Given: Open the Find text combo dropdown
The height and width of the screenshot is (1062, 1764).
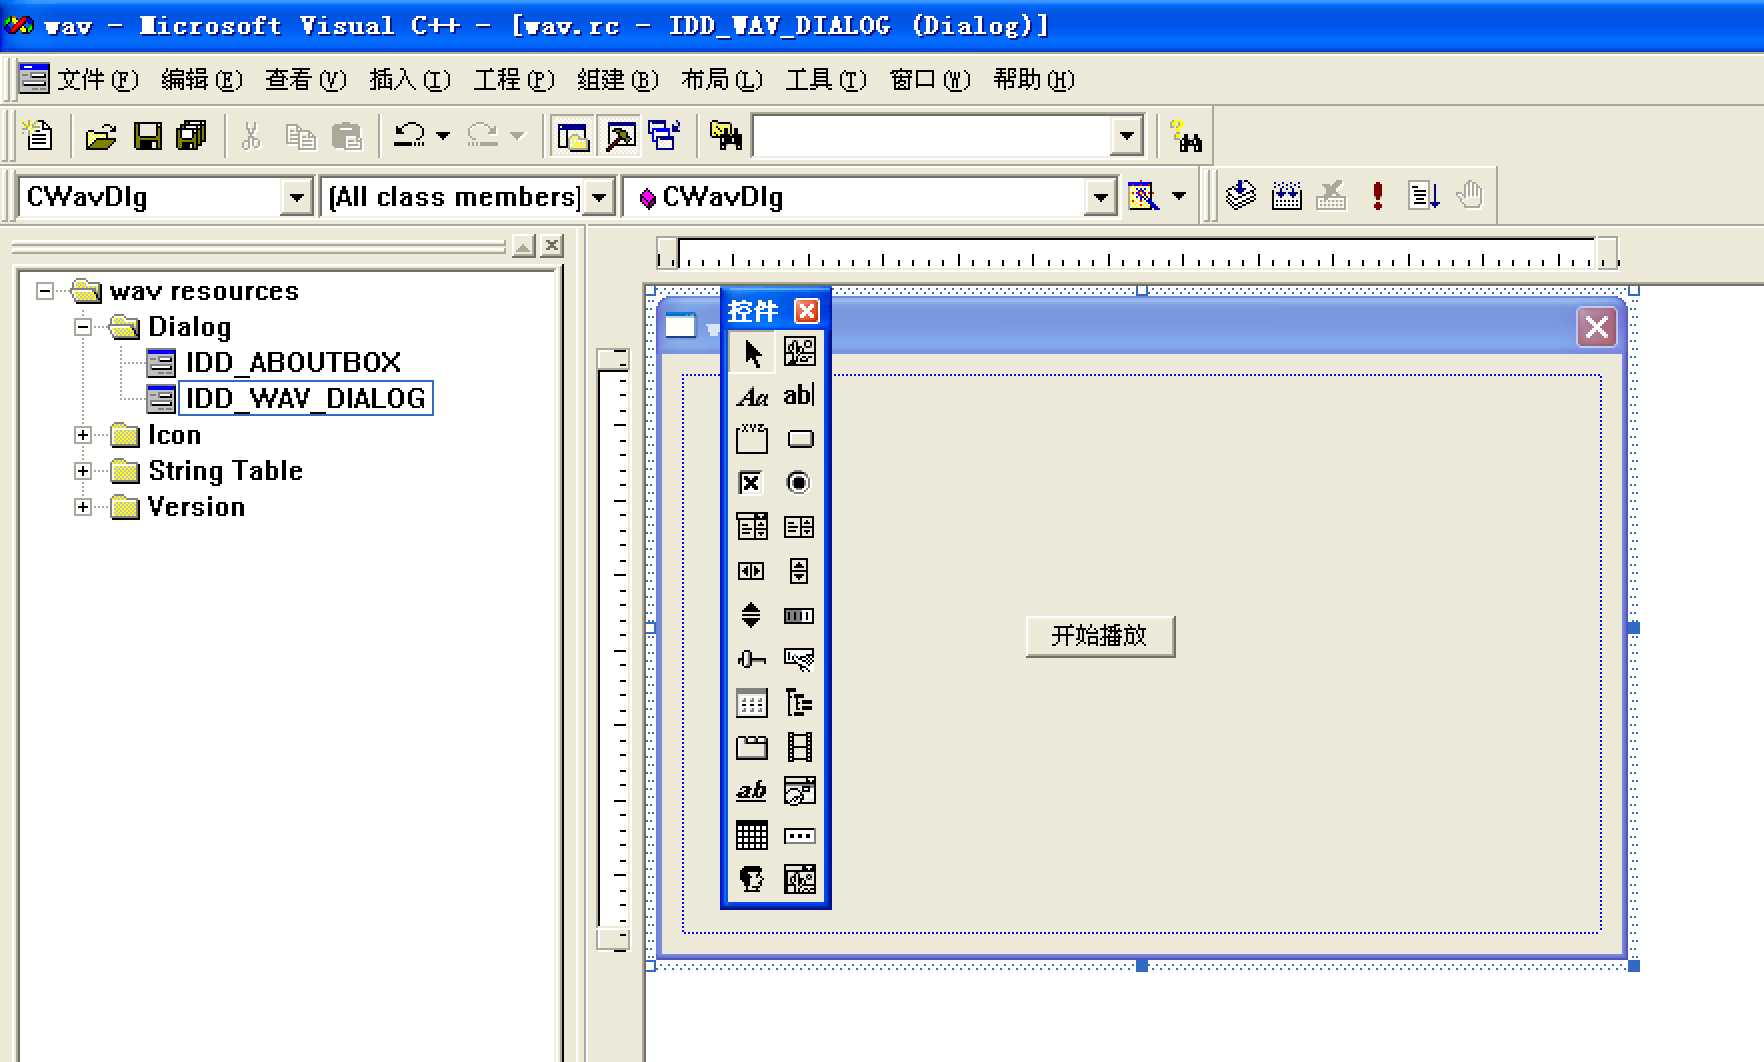Looking at the screenshot, I should tap(1127, 136).
